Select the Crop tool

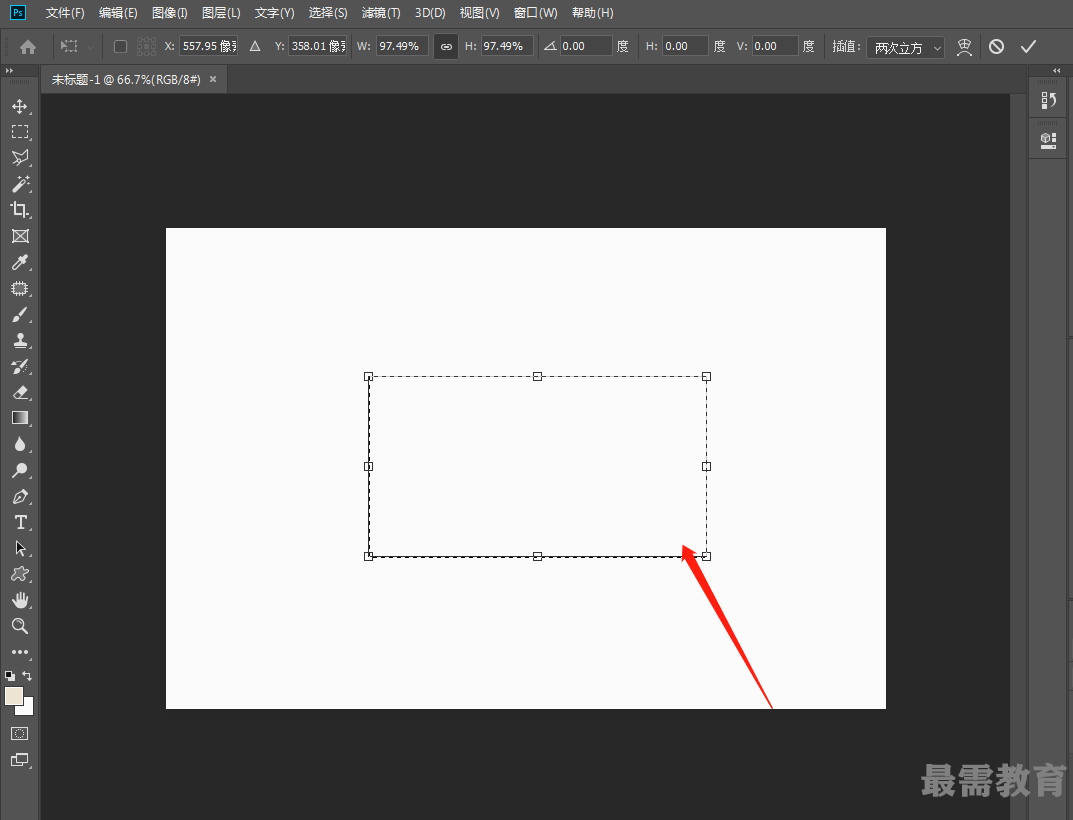[20, 210]
